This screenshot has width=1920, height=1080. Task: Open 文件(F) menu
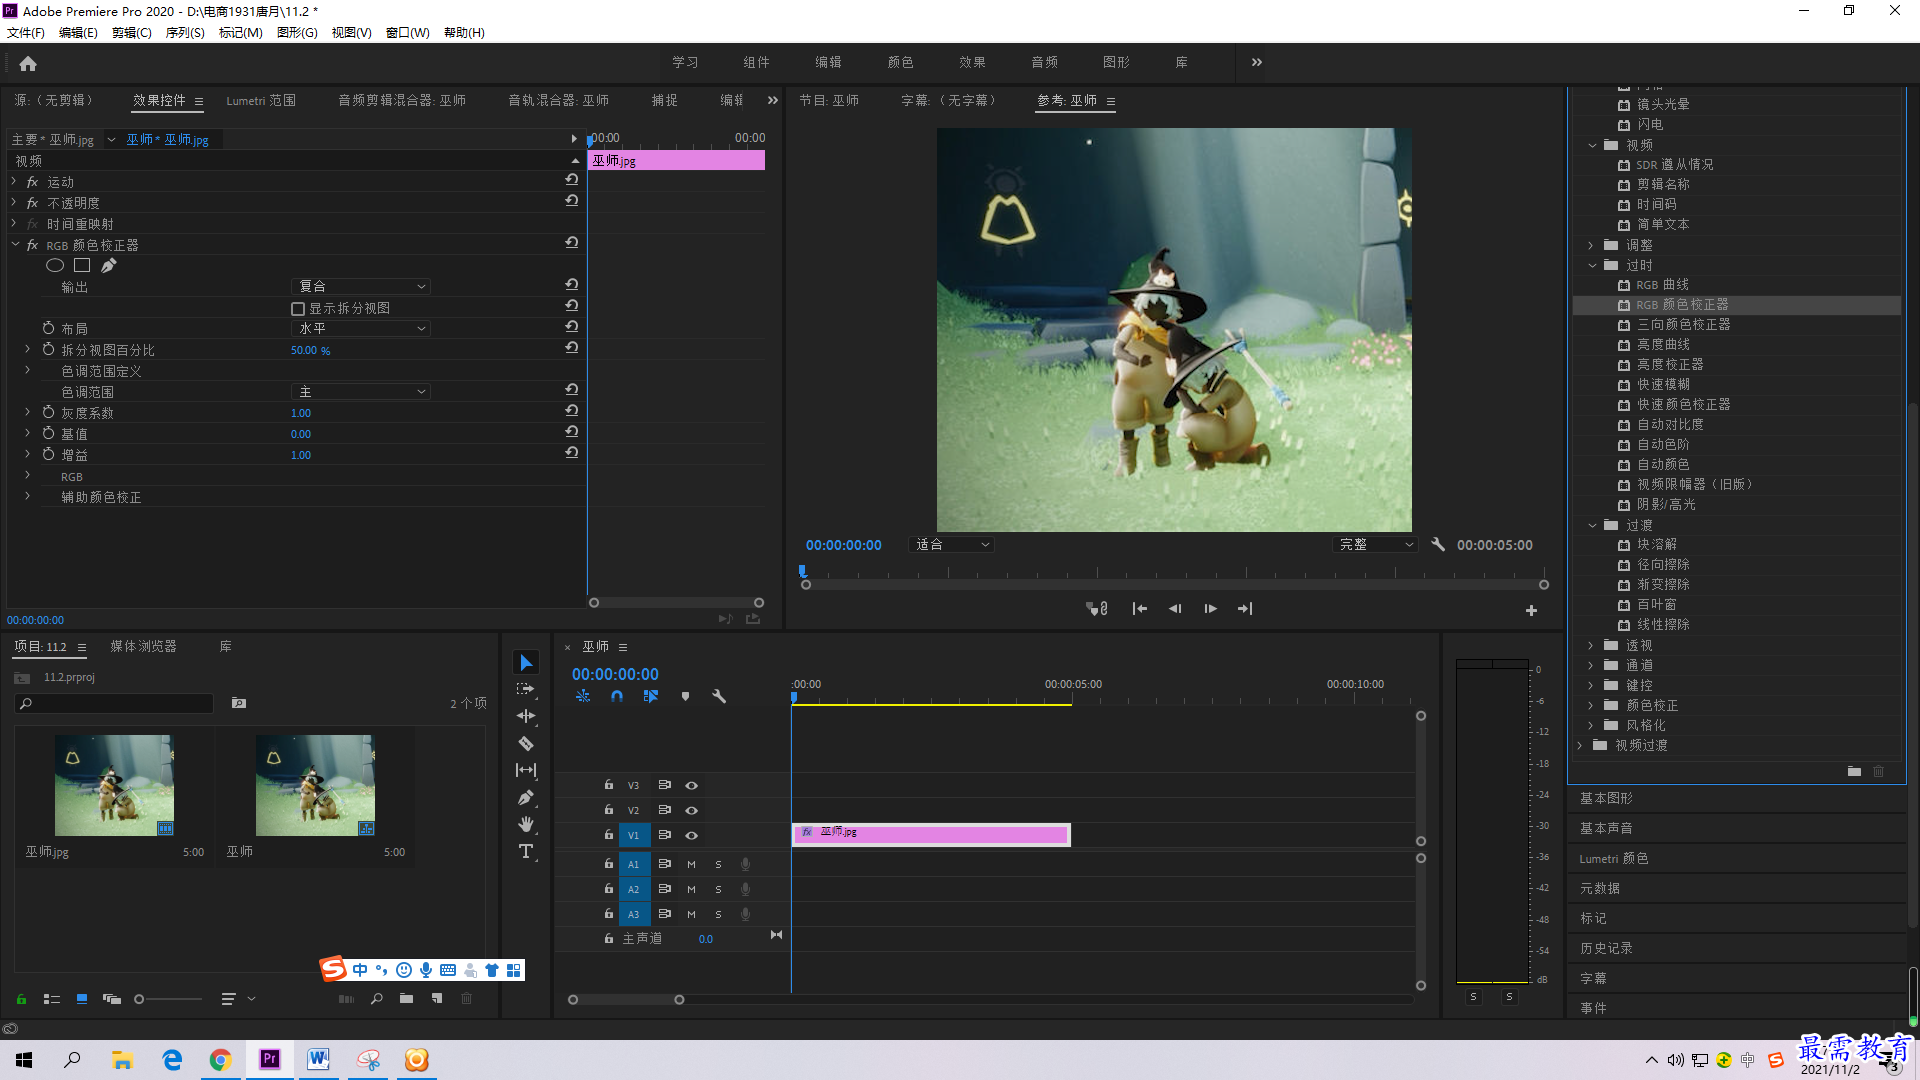(x=25, y=33)
